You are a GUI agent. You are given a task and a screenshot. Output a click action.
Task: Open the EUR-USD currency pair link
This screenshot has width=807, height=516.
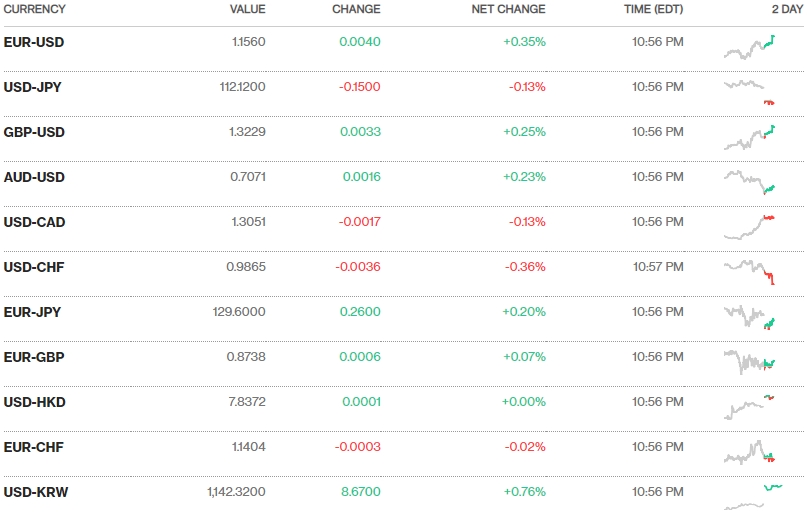34,42
